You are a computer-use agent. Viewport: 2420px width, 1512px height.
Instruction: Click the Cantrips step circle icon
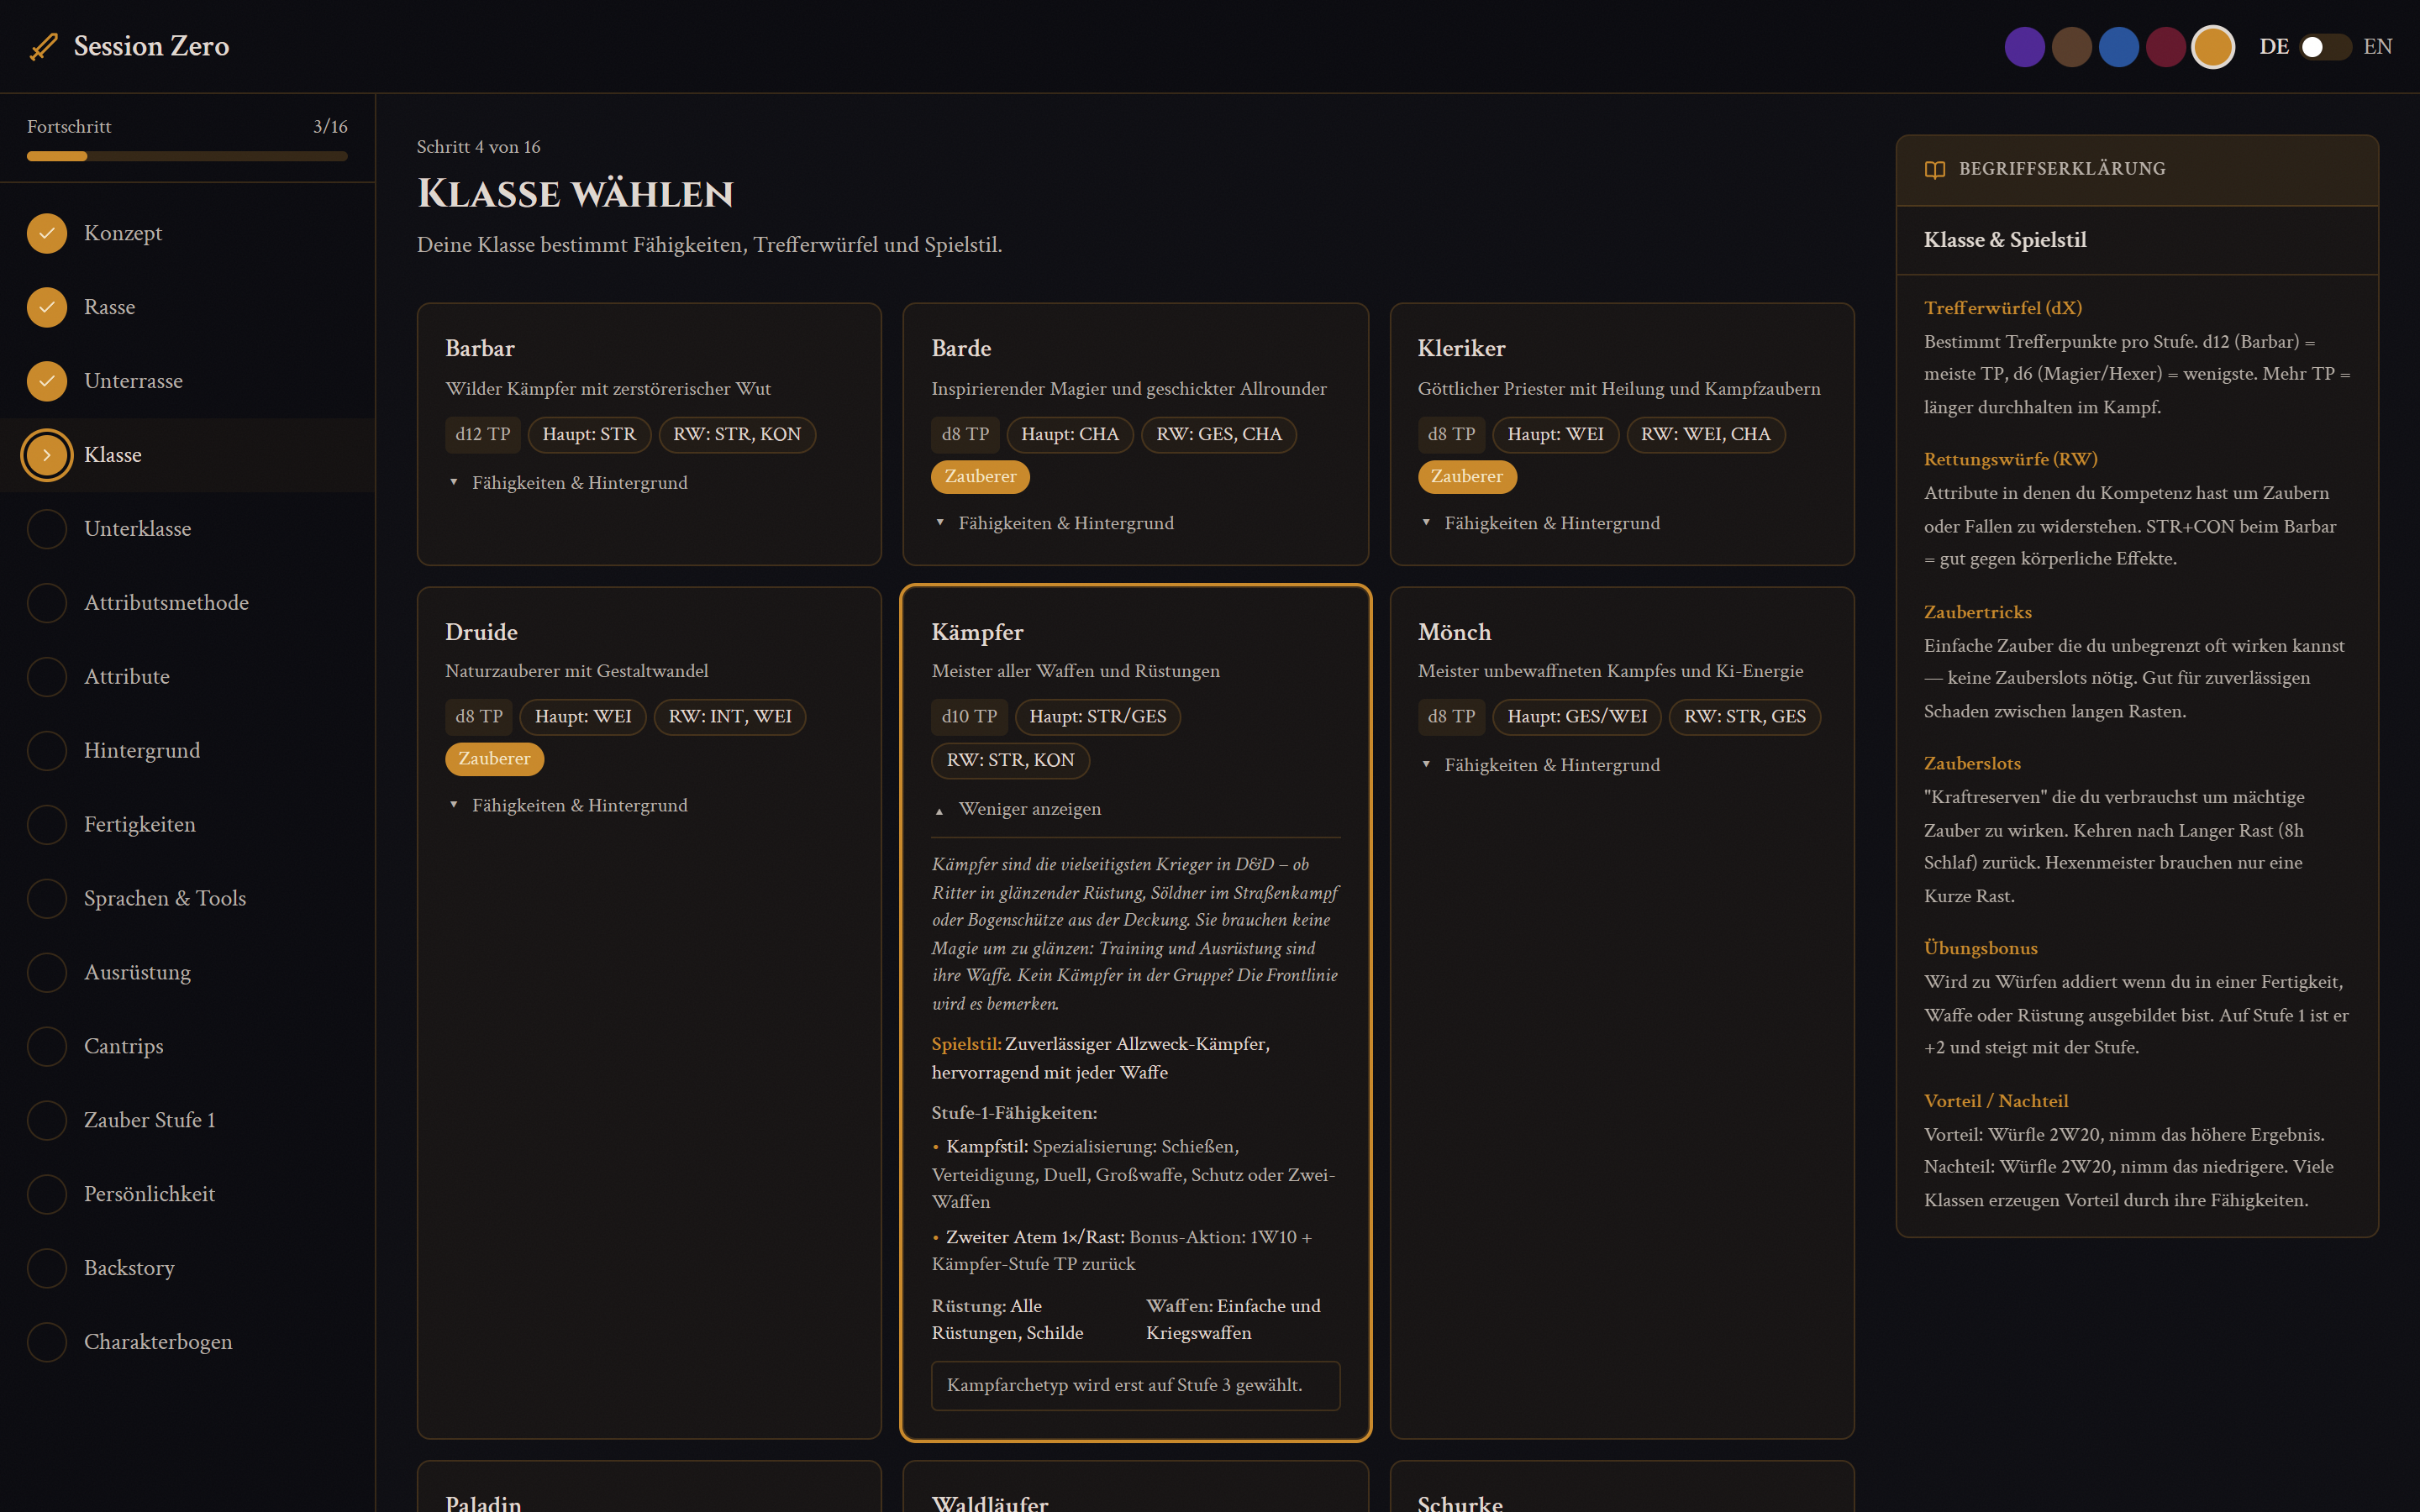pyautogui.click(x=47, y=1047)
